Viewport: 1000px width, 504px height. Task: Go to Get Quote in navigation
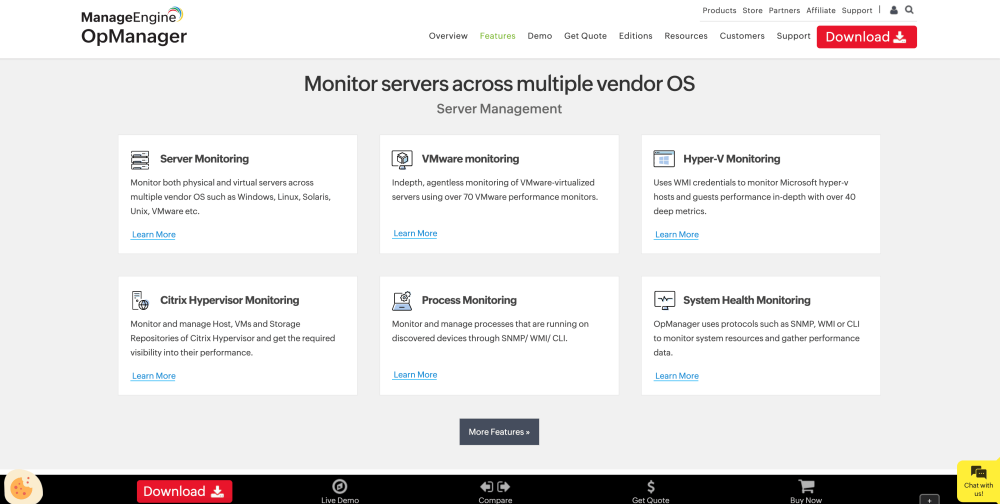pyautogui.click(x=585, y=36)
